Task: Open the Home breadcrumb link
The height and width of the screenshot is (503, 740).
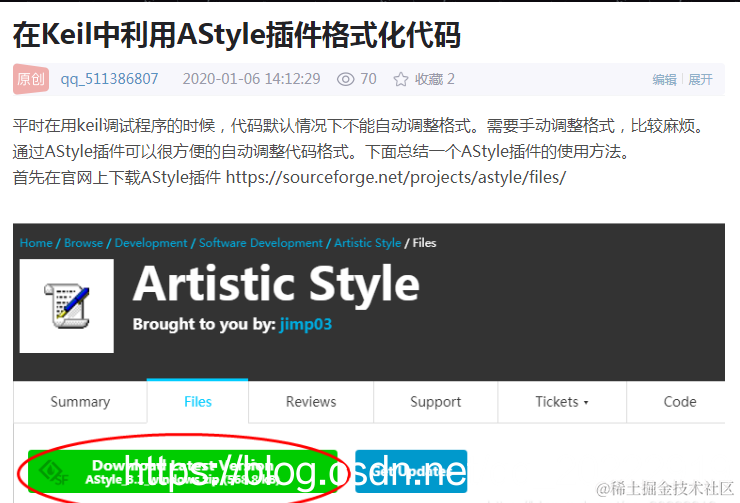Action: pos(36,243)
